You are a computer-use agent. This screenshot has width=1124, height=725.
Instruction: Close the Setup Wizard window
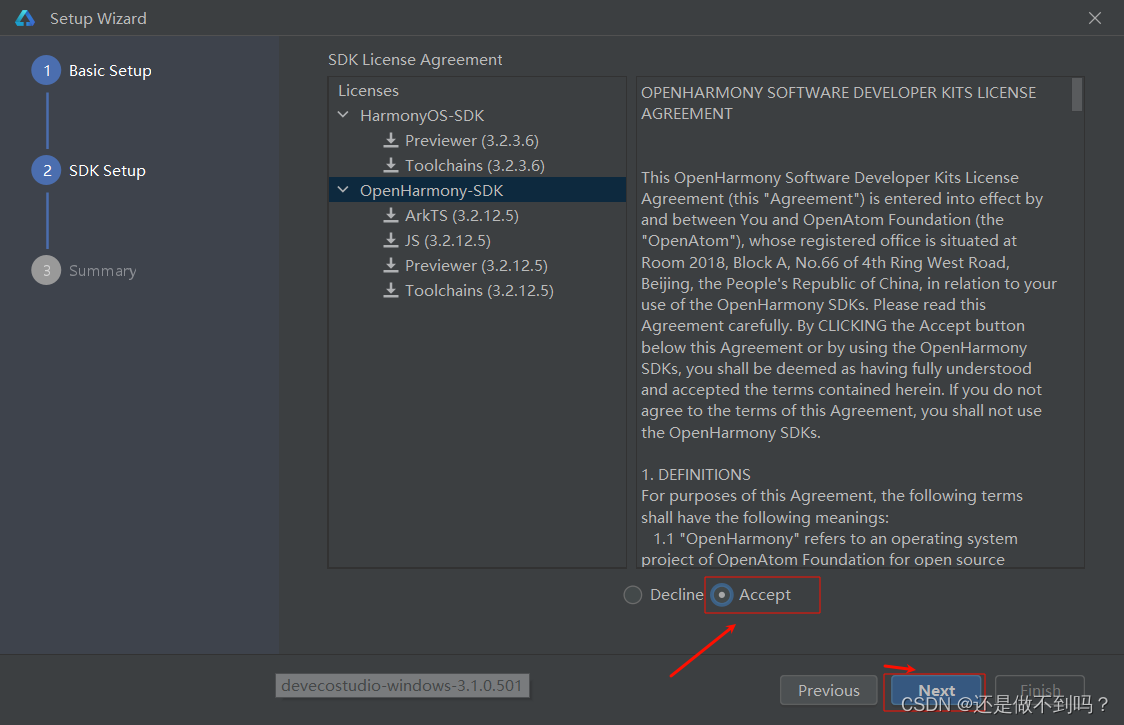tap(1095, 19)
